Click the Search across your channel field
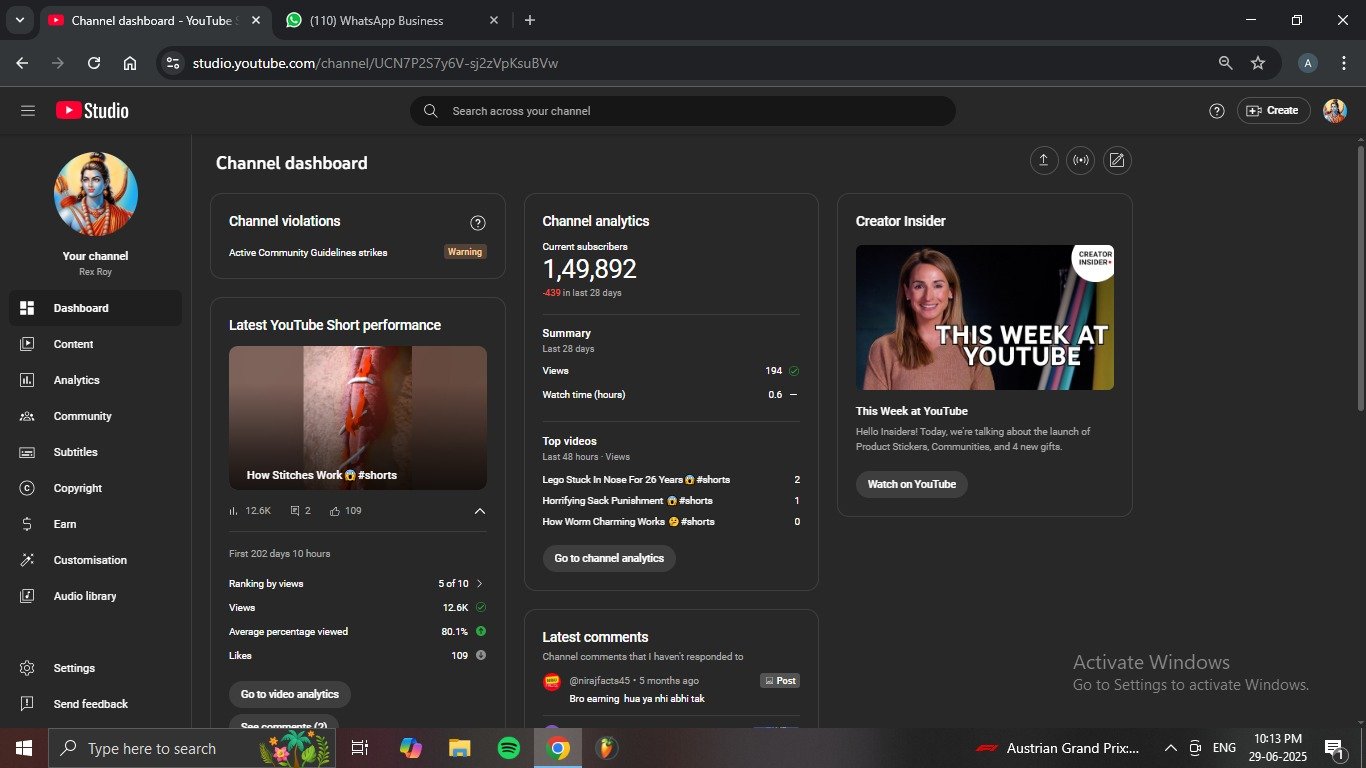 tap(683, 111)
